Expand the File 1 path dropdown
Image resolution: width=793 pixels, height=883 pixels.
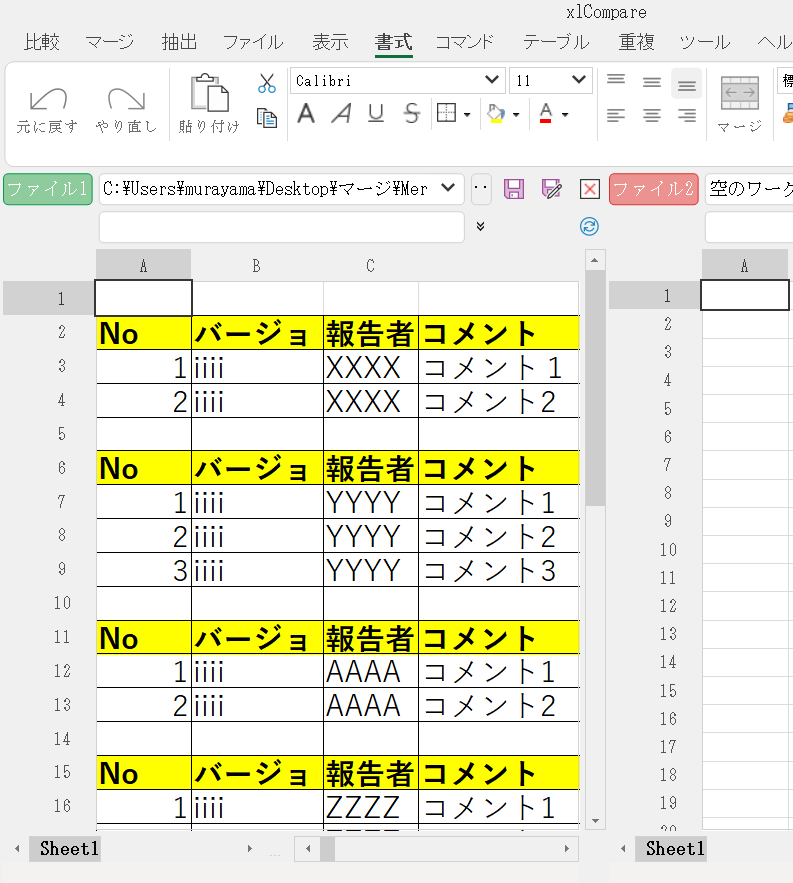[449, 188]
